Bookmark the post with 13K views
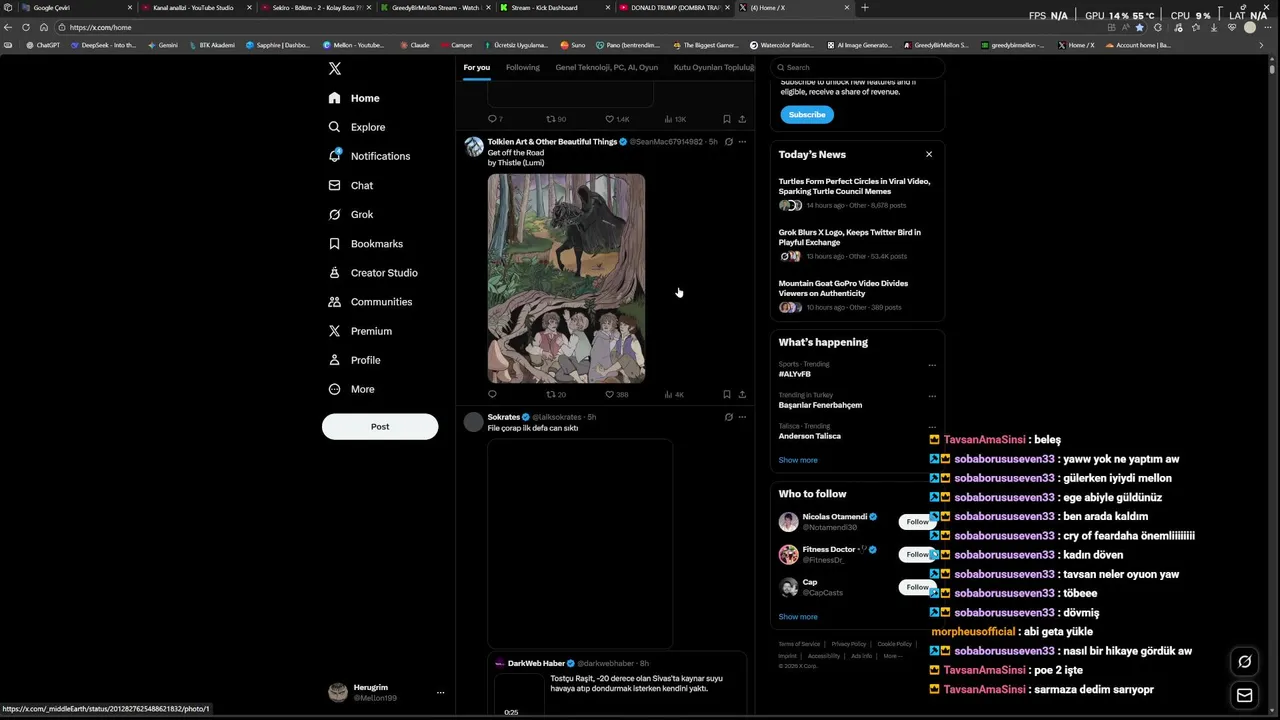Viewport: 1280px width, 720px height. click(x=727, y=119)
